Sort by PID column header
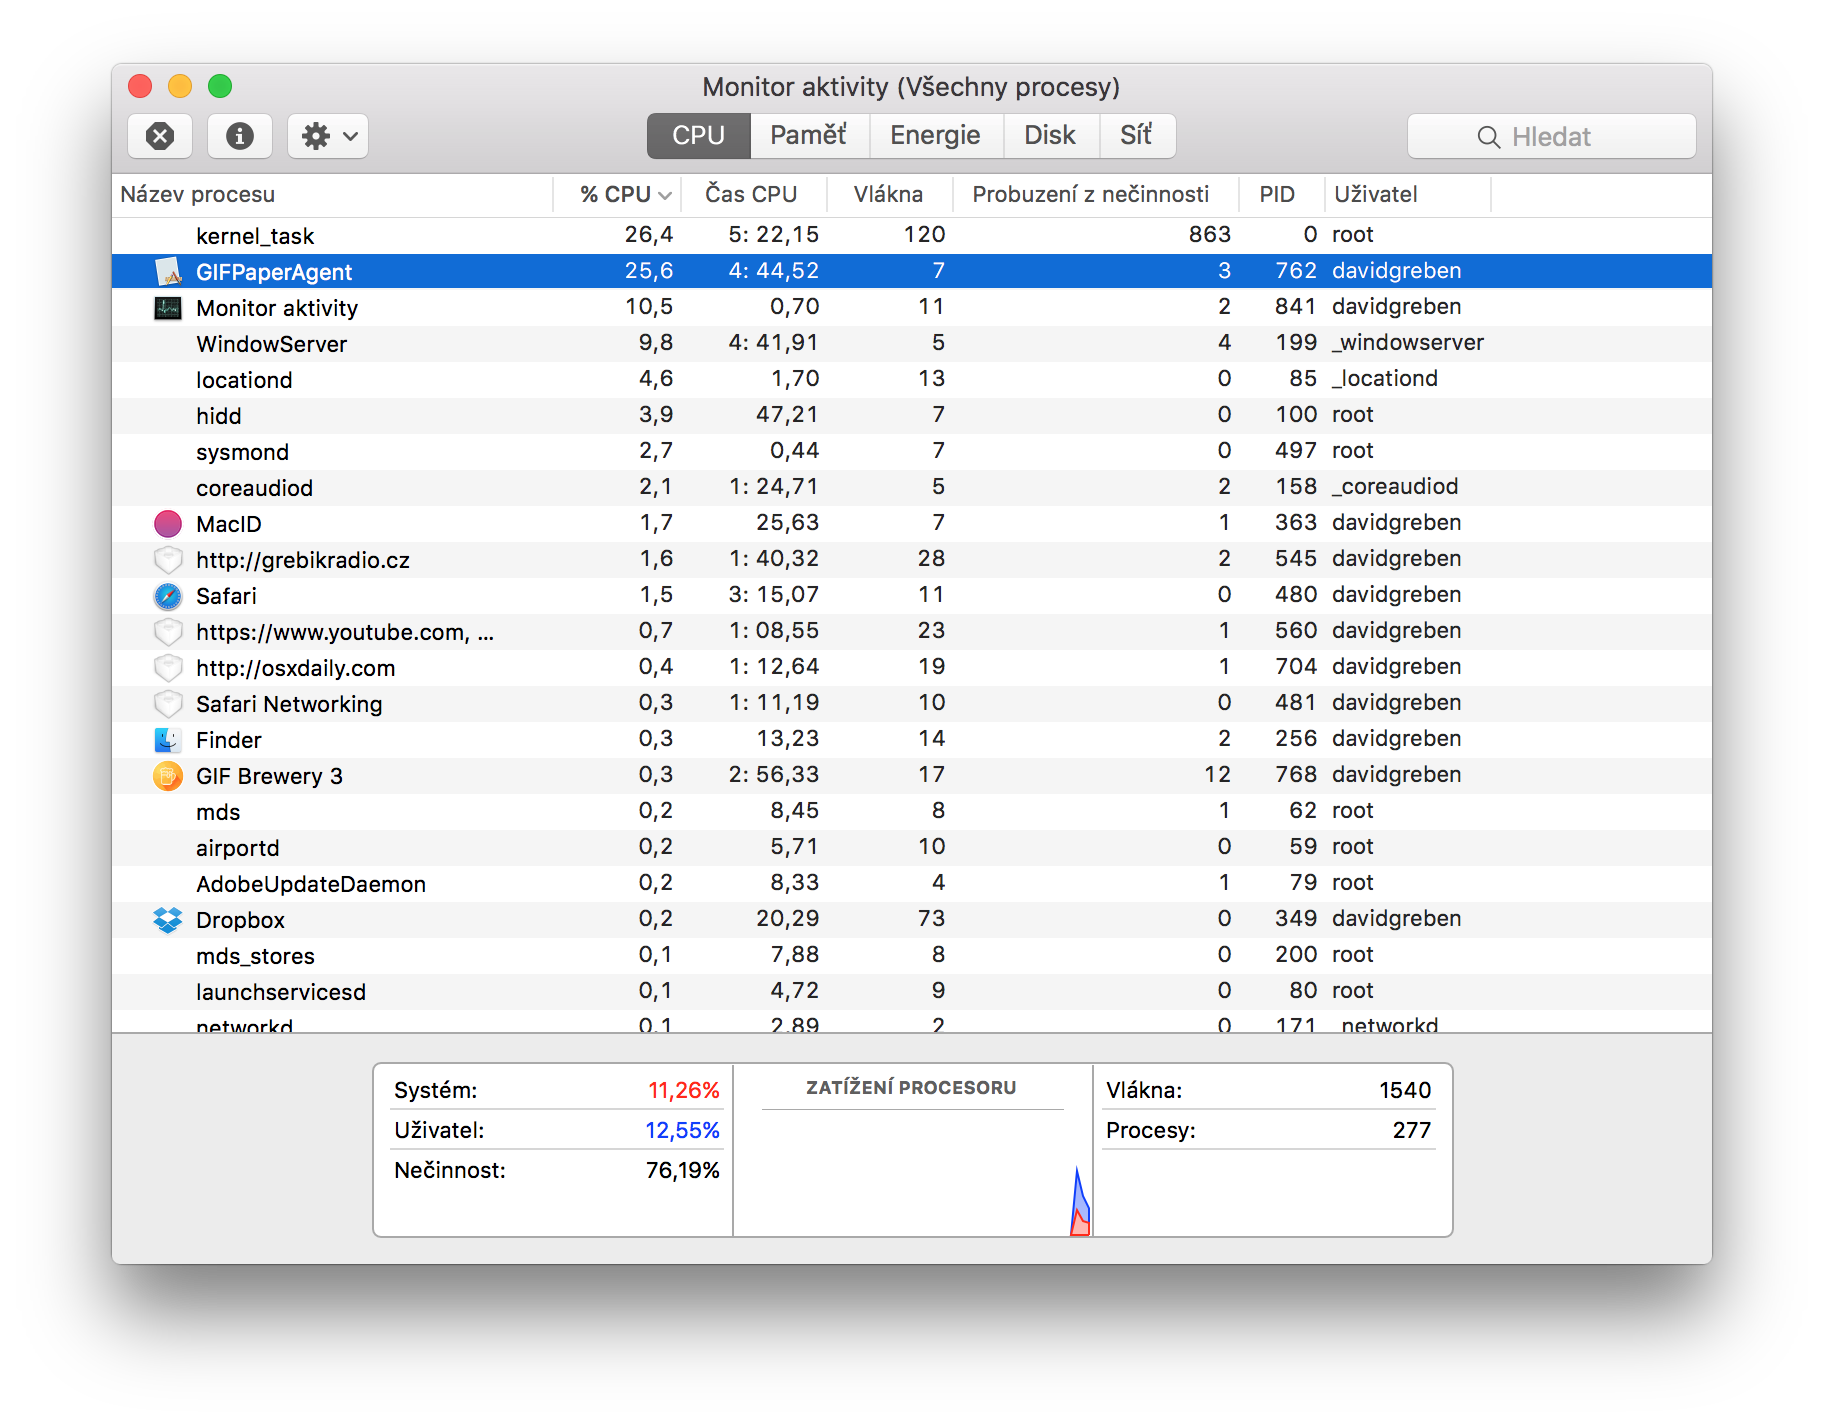Image resolution: width=1824 pixels, height=1424 pixels. point(1281,194)
